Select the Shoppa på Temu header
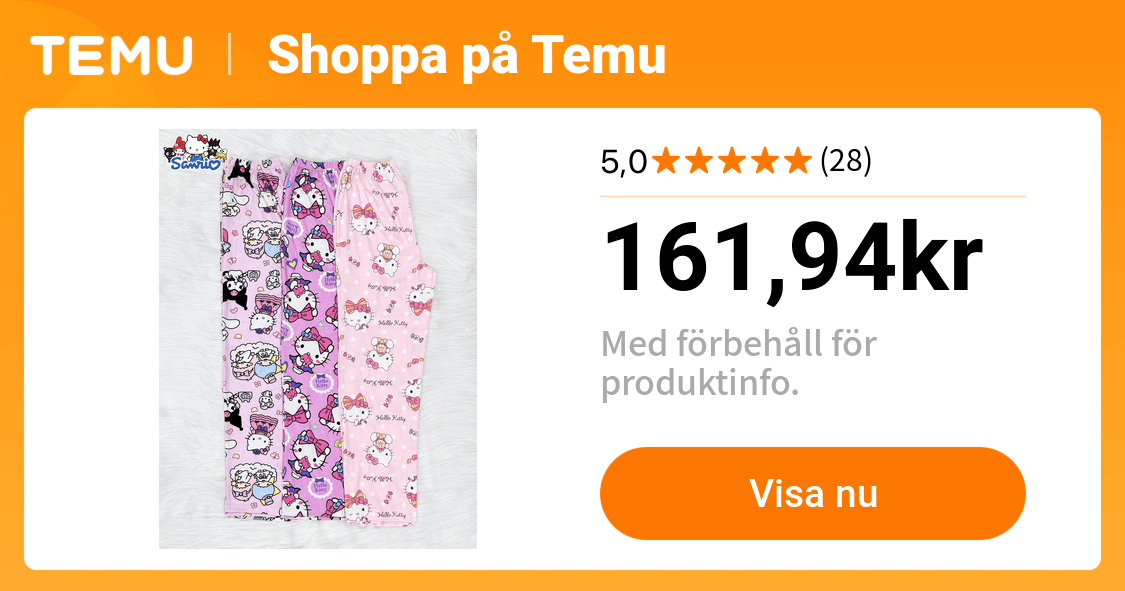This screenshot has height=591, width=1125. point(466,57)
